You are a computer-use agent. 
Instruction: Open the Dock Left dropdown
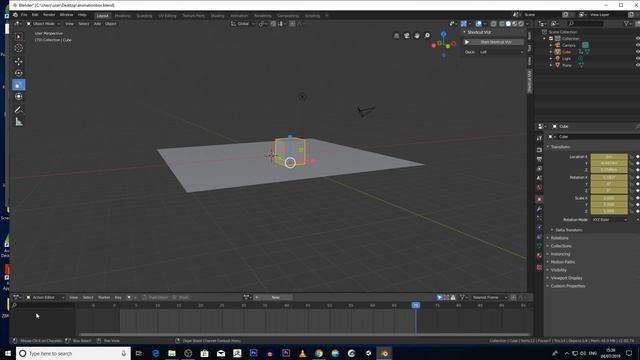[501, 52]
